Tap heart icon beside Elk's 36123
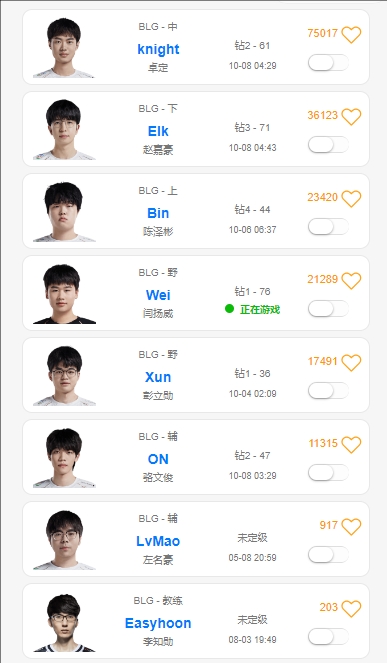This screenshot has height=663, width=387. [x=351, y=117]
